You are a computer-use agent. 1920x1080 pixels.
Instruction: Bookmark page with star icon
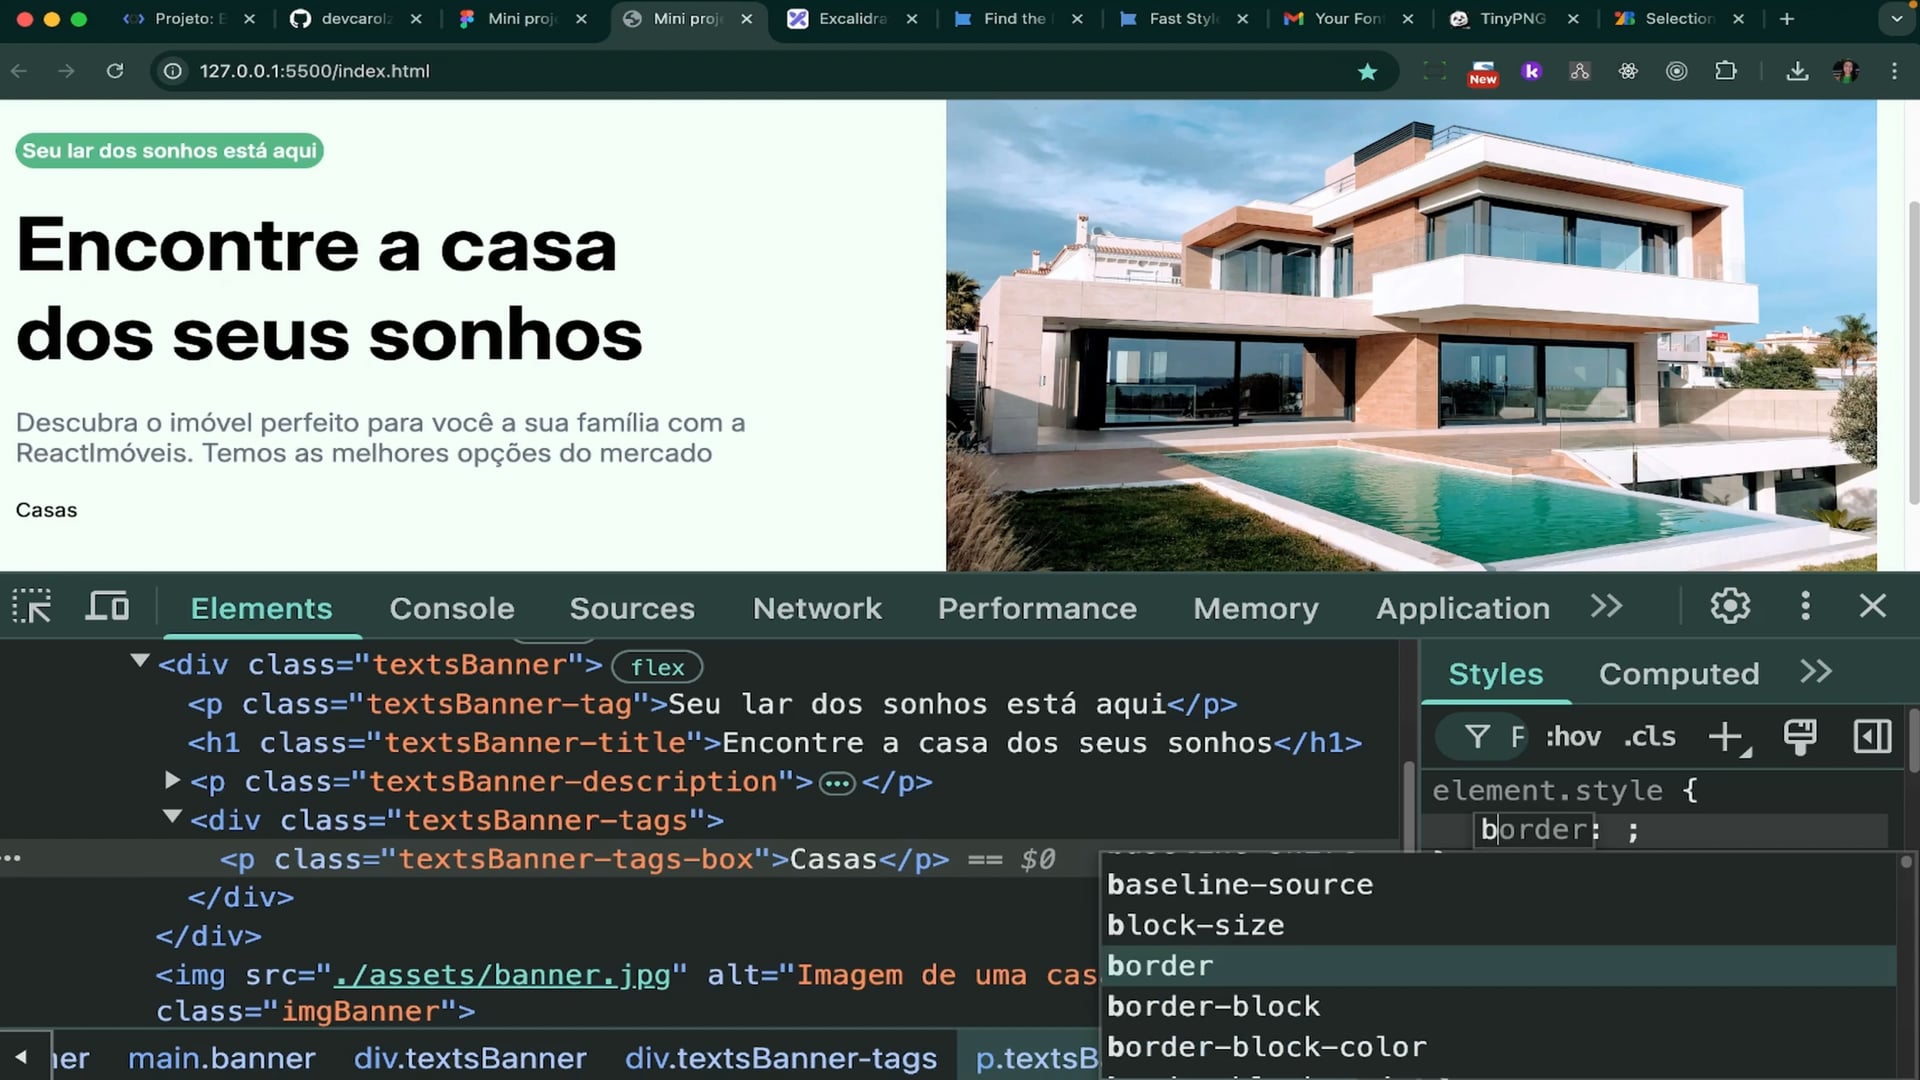(x=1367, y=71)
